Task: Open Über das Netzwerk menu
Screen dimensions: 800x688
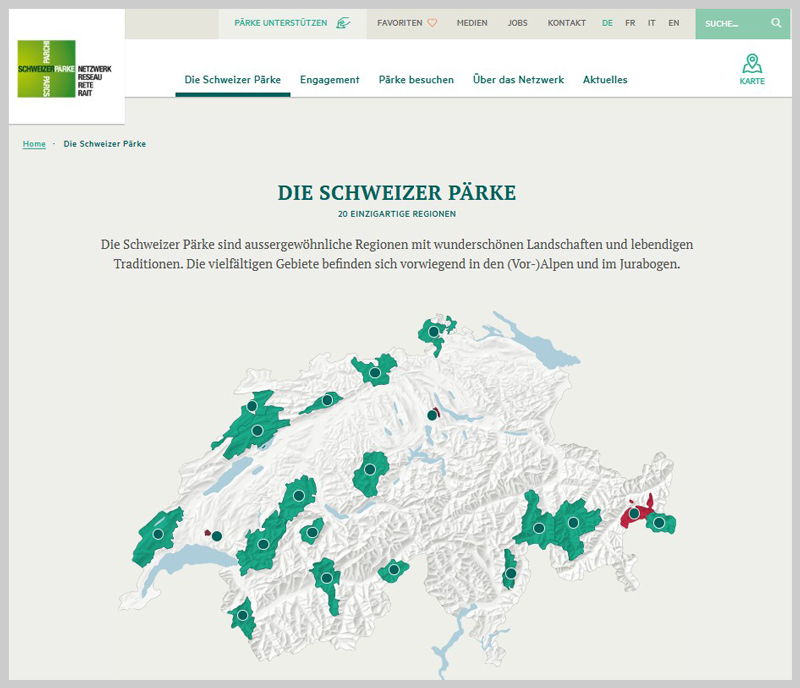Action: (518, 80)
